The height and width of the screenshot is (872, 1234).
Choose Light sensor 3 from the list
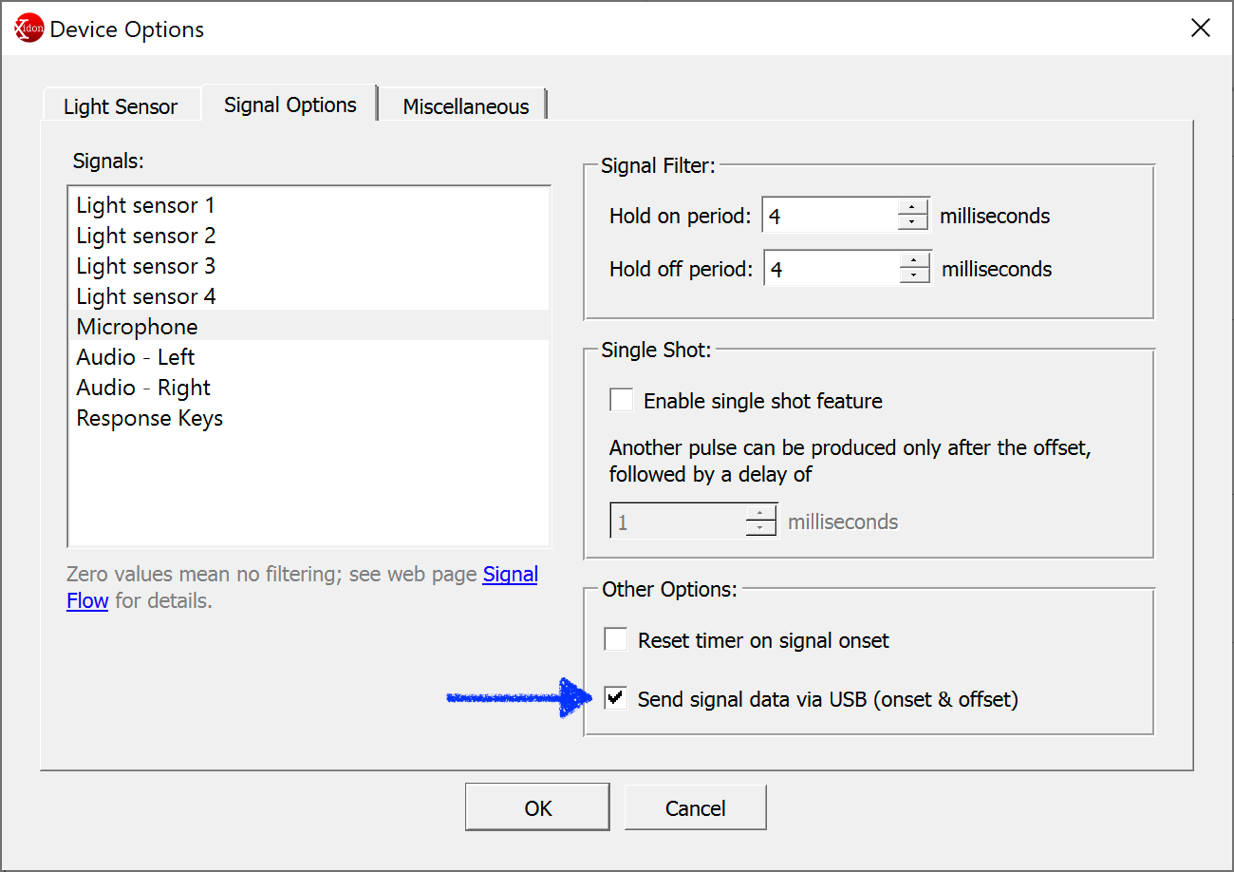click(x=145, y=266)
